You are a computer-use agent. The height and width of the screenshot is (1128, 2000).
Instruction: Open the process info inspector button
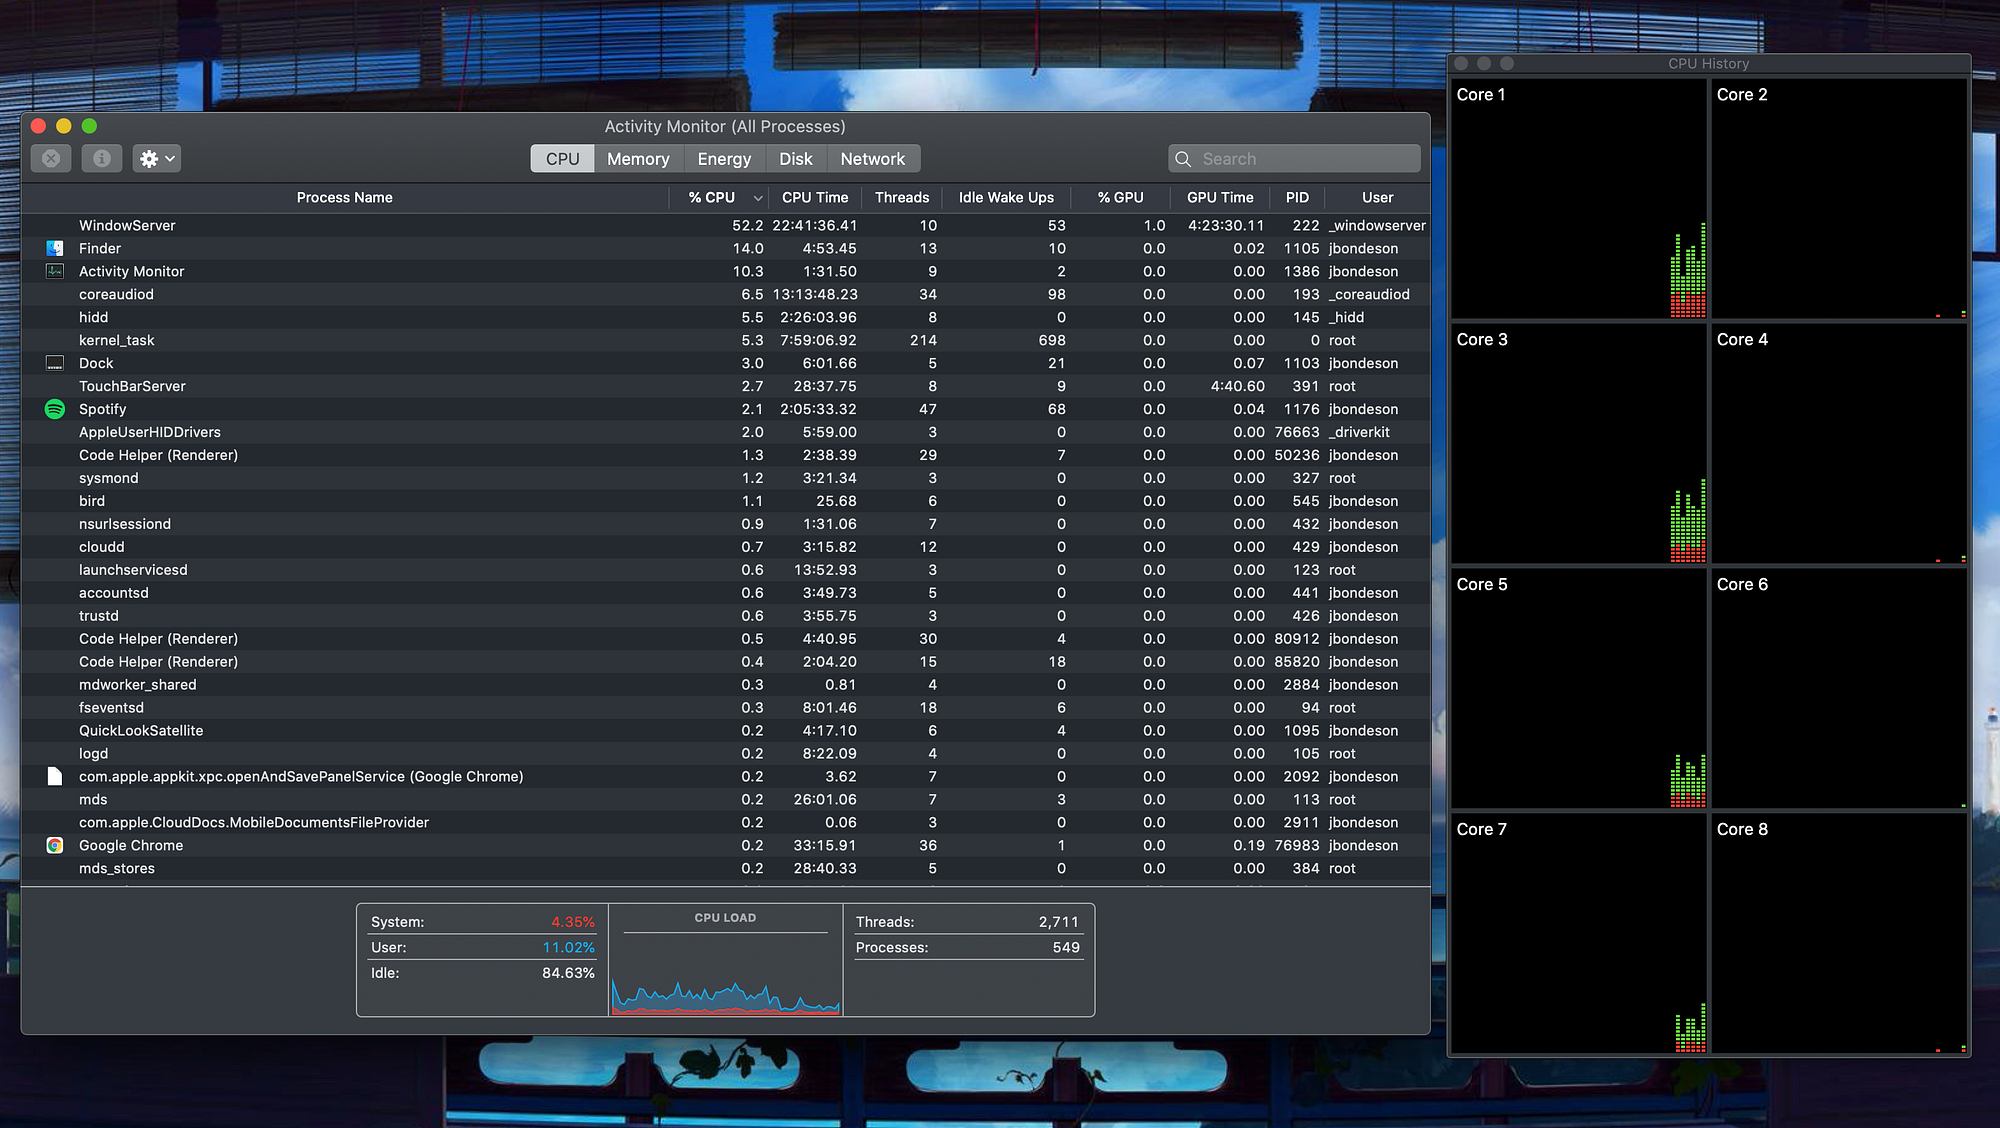click(101, 158)
